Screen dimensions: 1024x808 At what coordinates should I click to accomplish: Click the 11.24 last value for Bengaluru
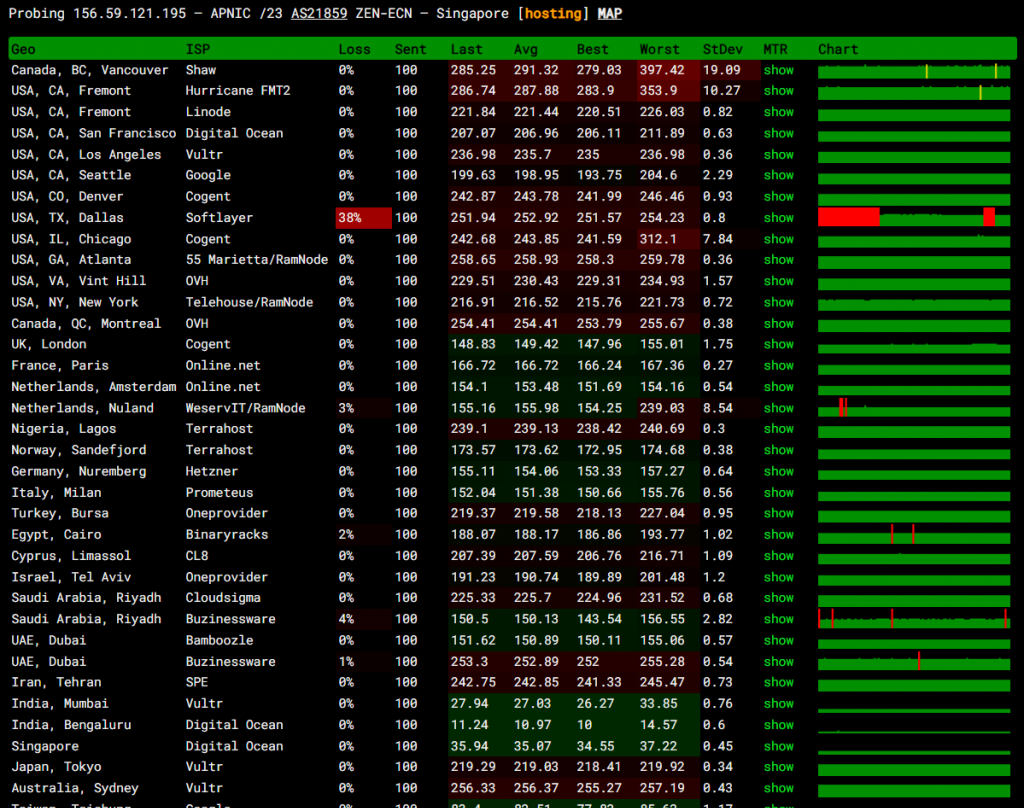(469, 726)
